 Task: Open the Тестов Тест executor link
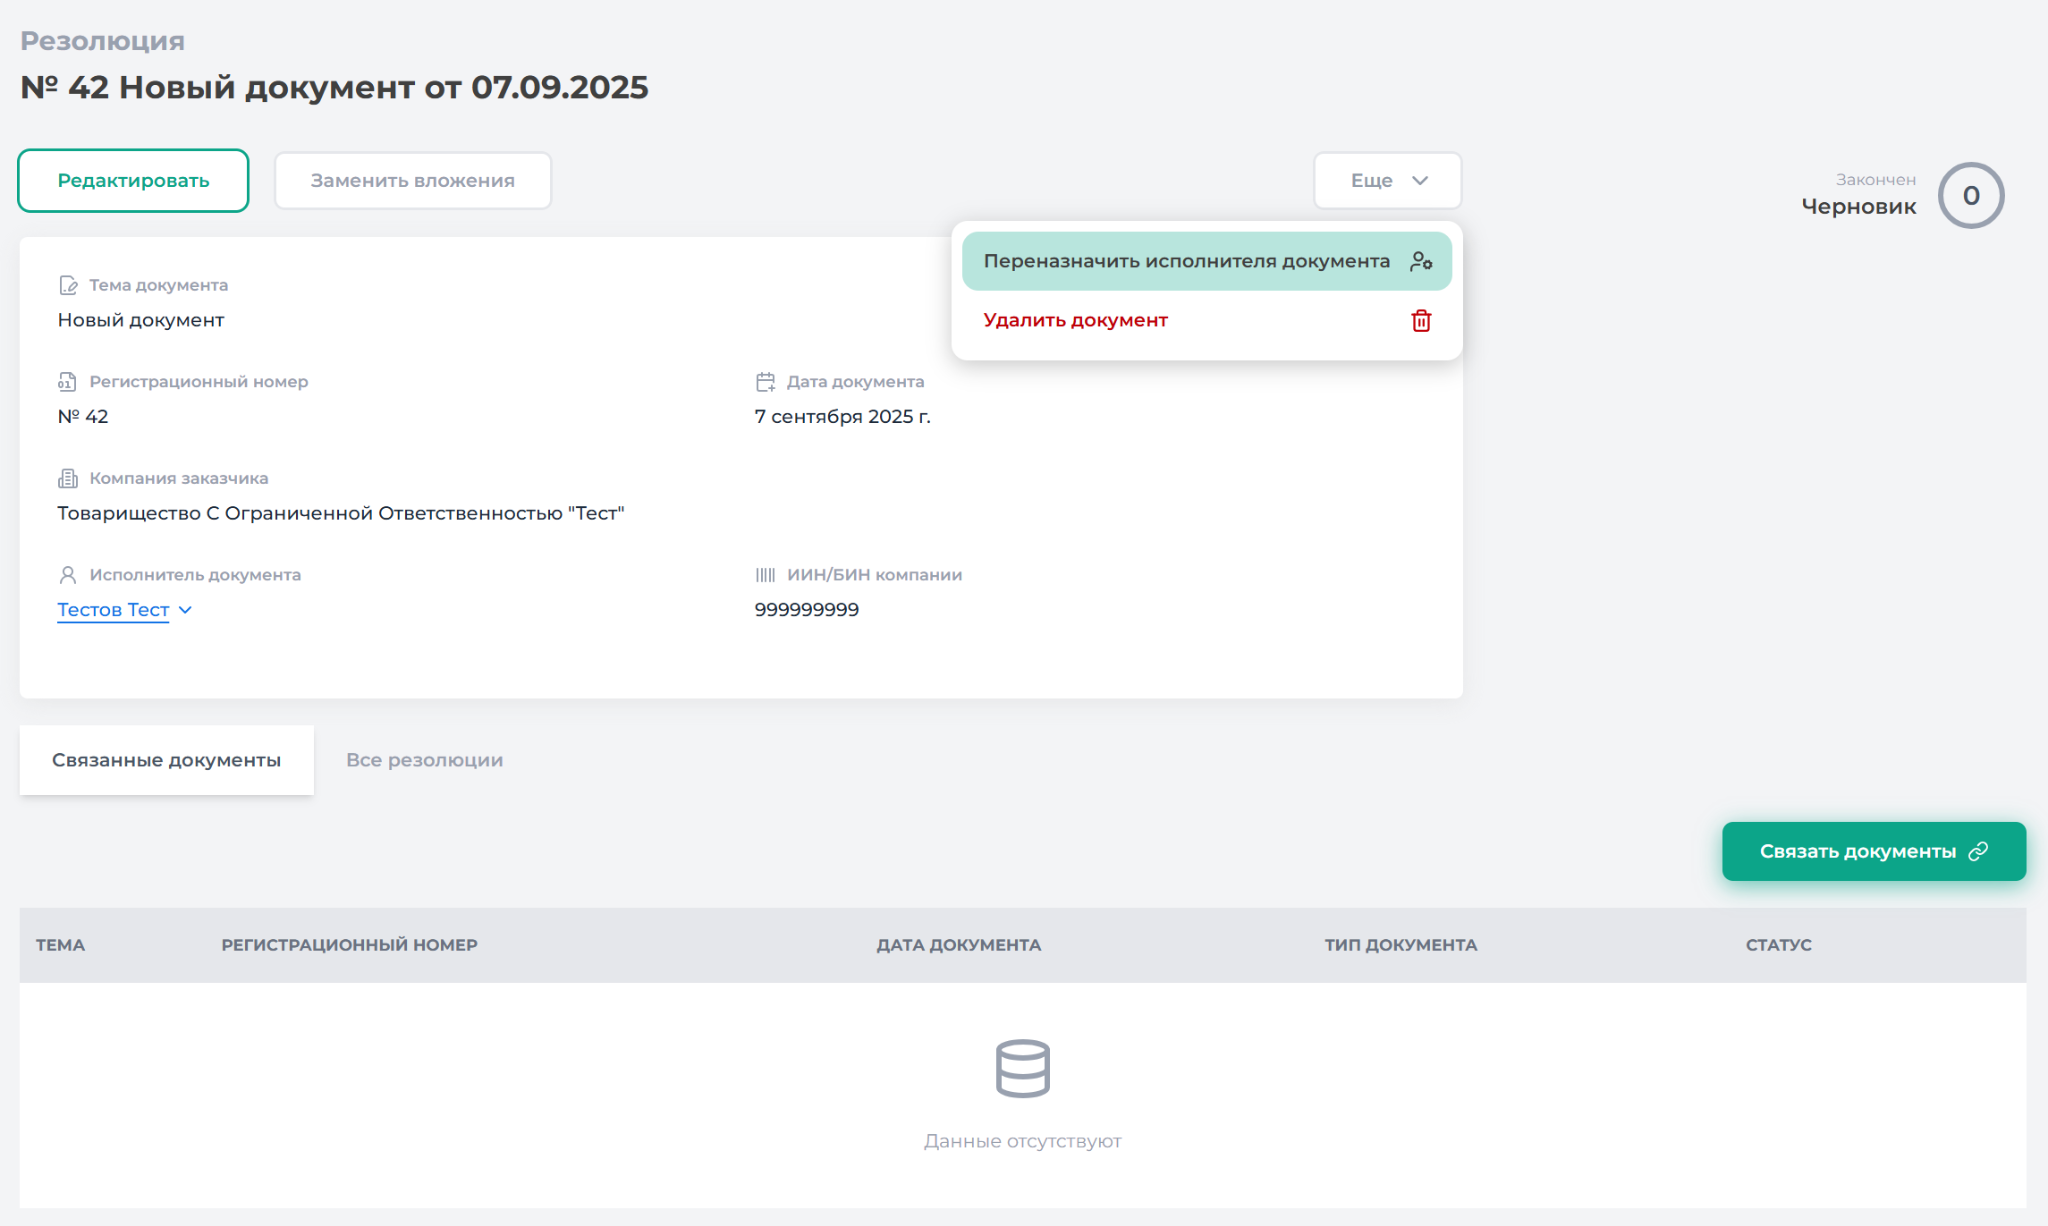tap(113, 610)
